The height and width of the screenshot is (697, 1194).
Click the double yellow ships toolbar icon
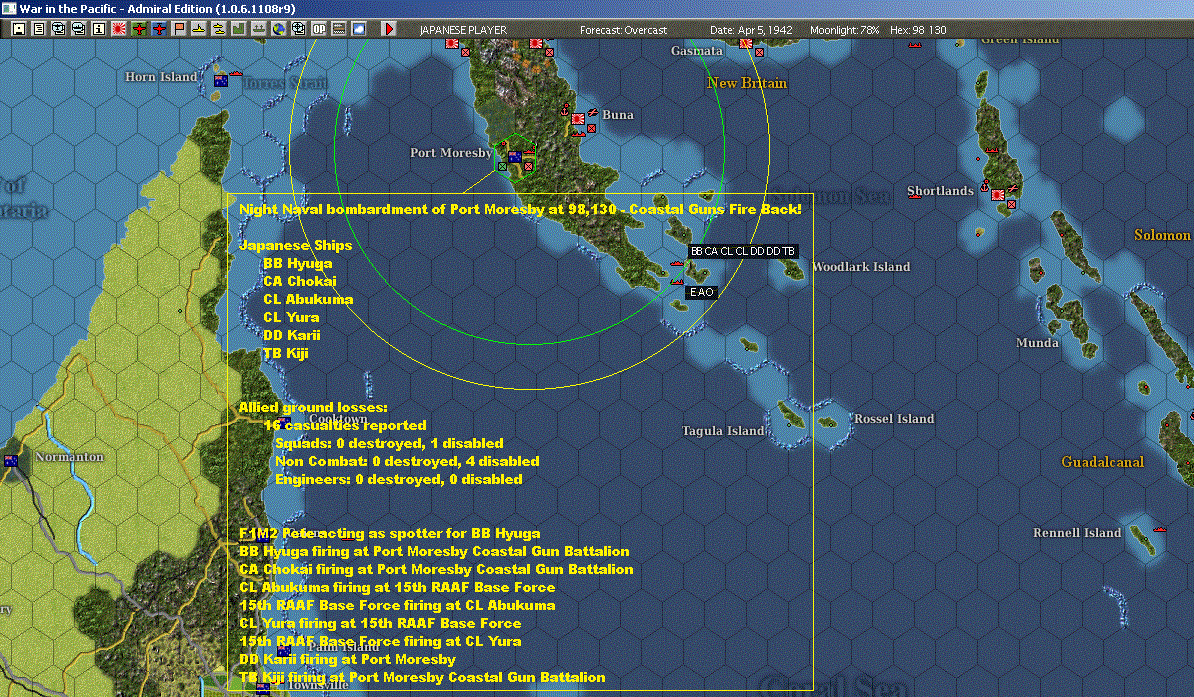[219, 29]
